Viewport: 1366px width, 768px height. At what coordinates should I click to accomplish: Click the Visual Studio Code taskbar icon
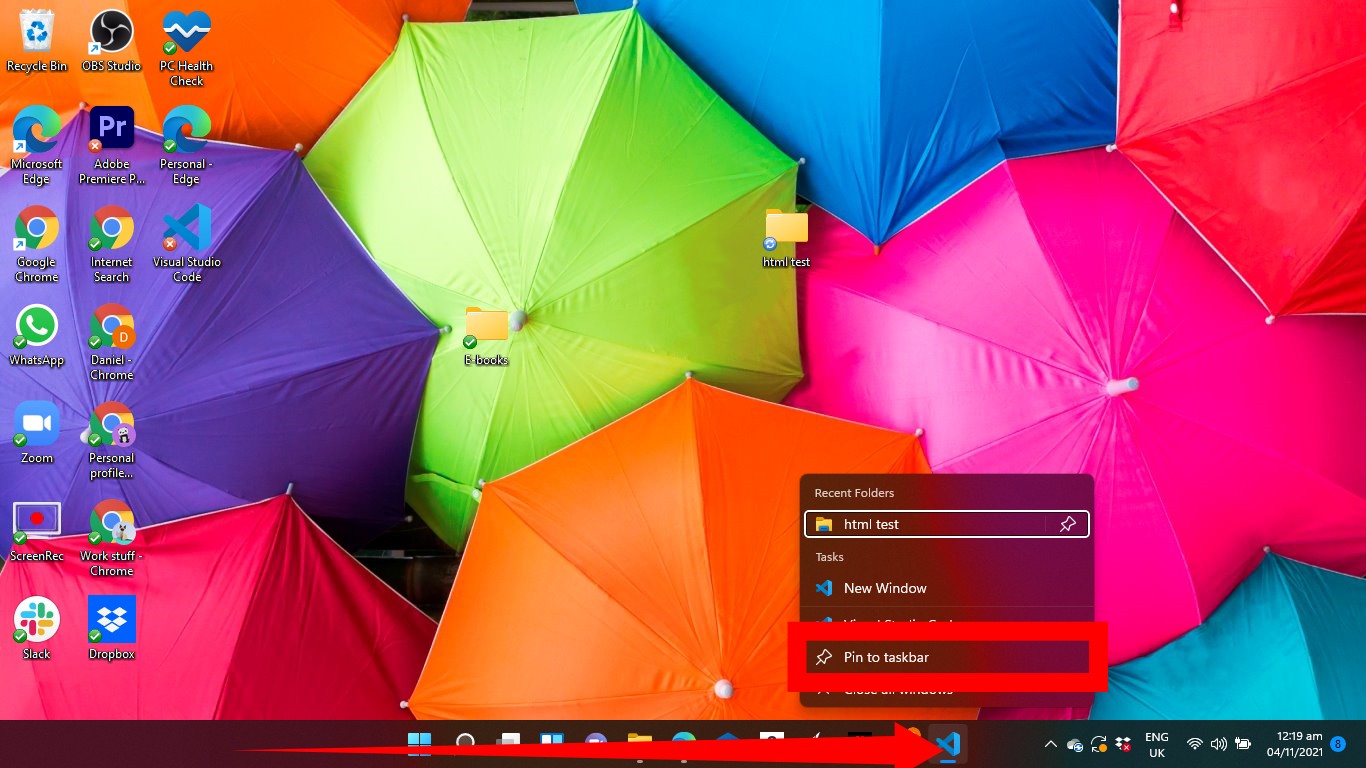(948, 744)
